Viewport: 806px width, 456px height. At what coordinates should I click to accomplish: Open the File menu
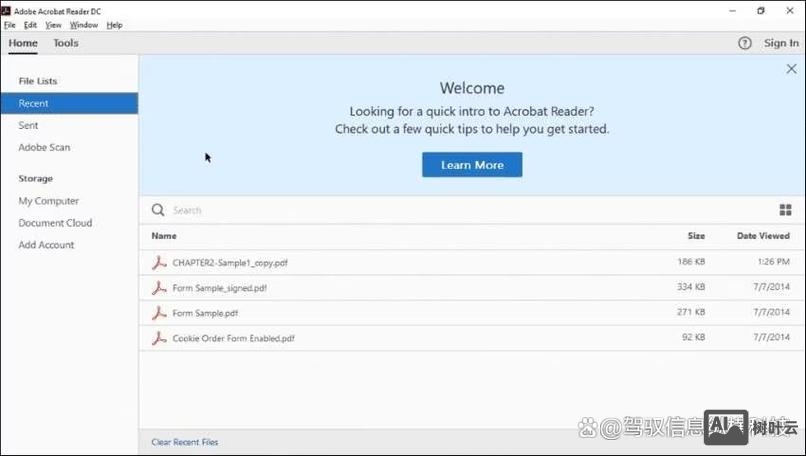[x=10, y=25]
